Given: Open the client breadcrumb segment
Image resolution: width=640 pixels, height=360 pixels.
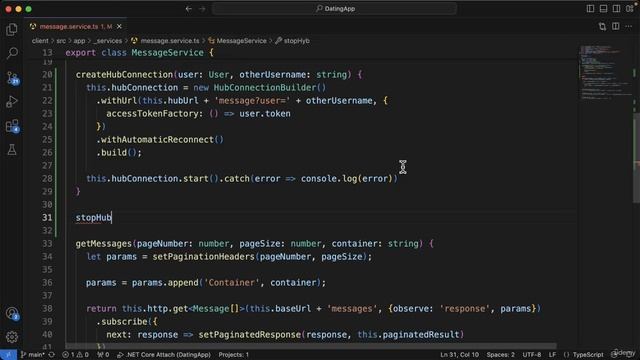Looking at the screenshot, I should tap(40, 41).
